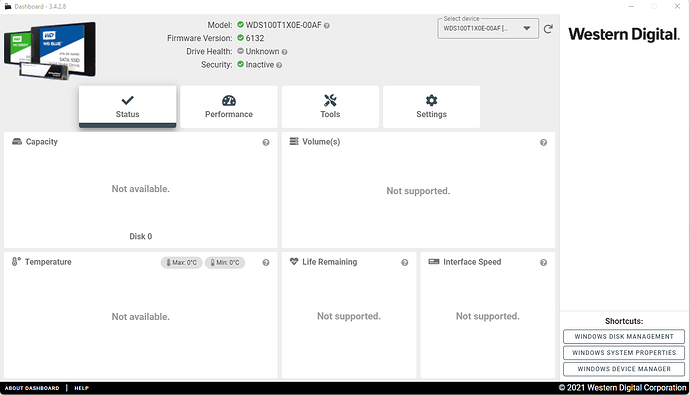Expand the Select device dropdown
This screenshot has width=690, height=395.
(x=488, y=29)
